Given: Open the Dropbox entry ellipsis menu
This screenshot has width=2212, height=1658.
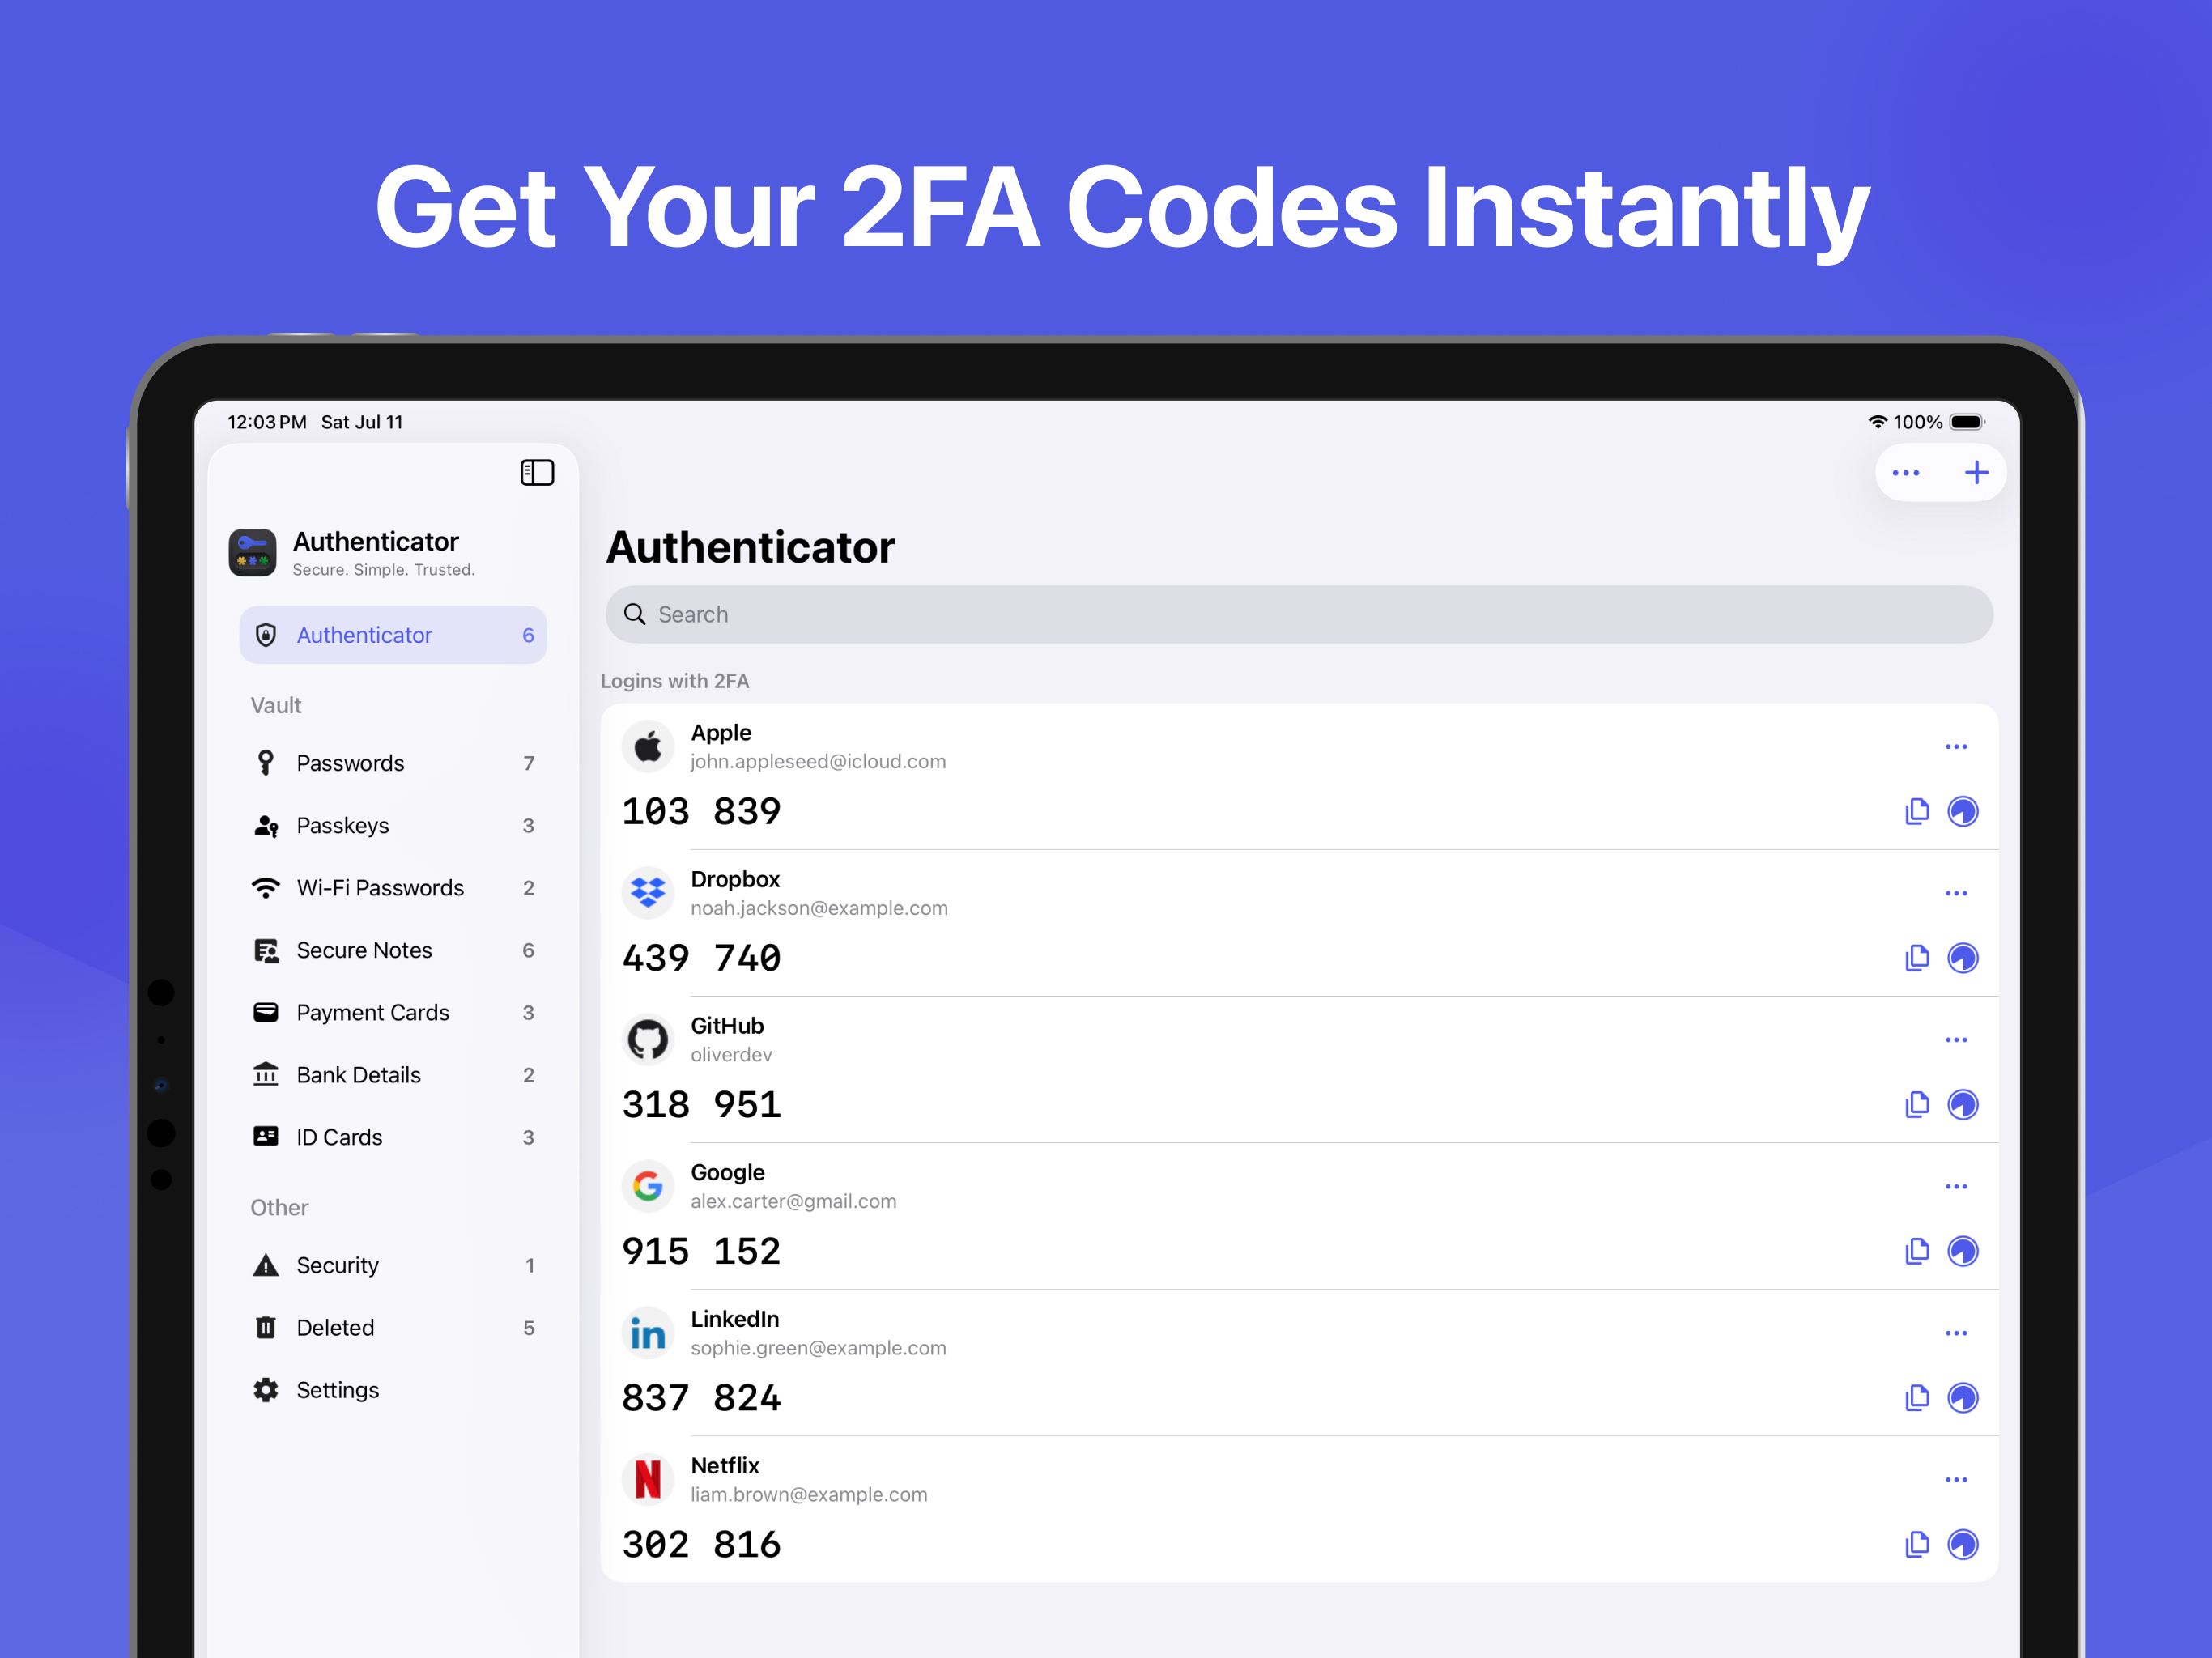Looking at the screenshot, I should click(1956, 893).
